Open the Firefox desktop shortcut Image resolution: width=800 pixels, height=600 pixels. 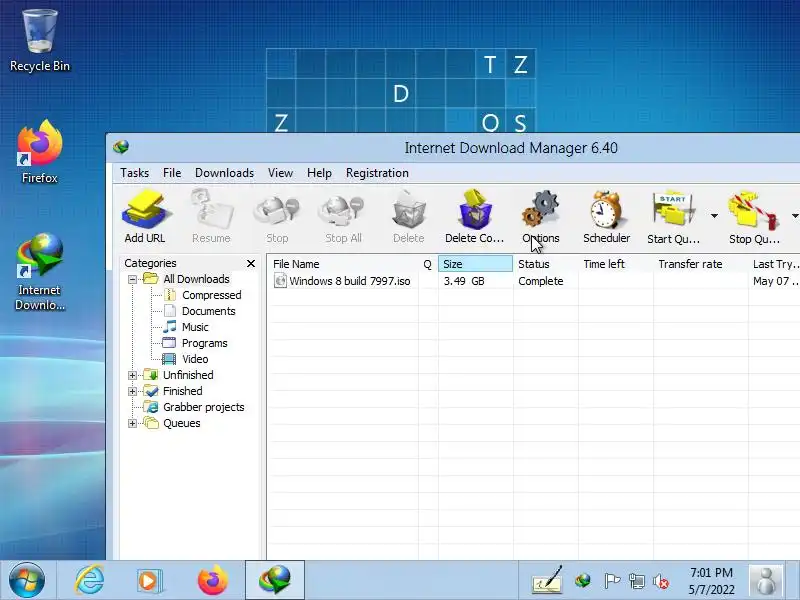[40, 152]
